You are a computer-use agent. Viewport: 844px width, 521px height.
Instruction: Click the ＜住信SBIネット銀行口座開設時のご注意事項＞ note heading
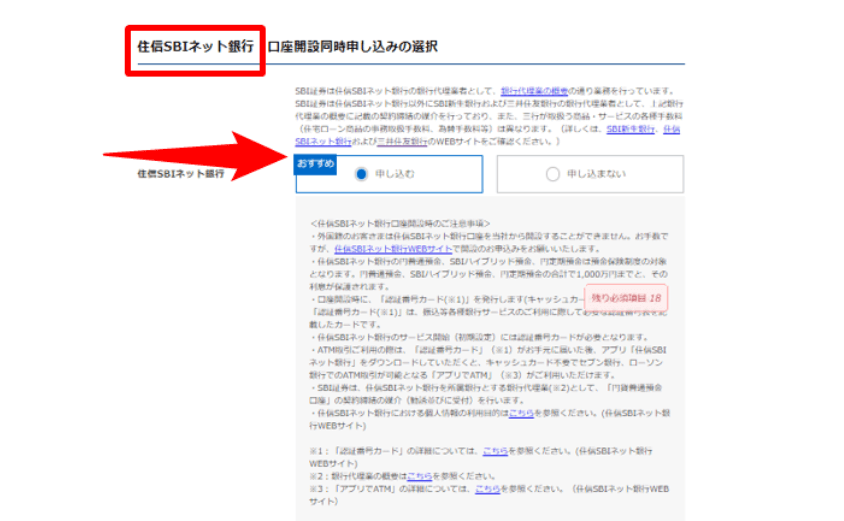pyautogui.click(x=400, y=223)
